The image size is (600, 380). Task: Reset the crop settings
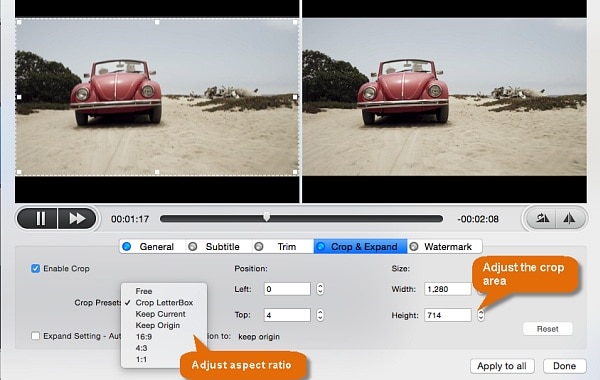(x=548, y=329)
